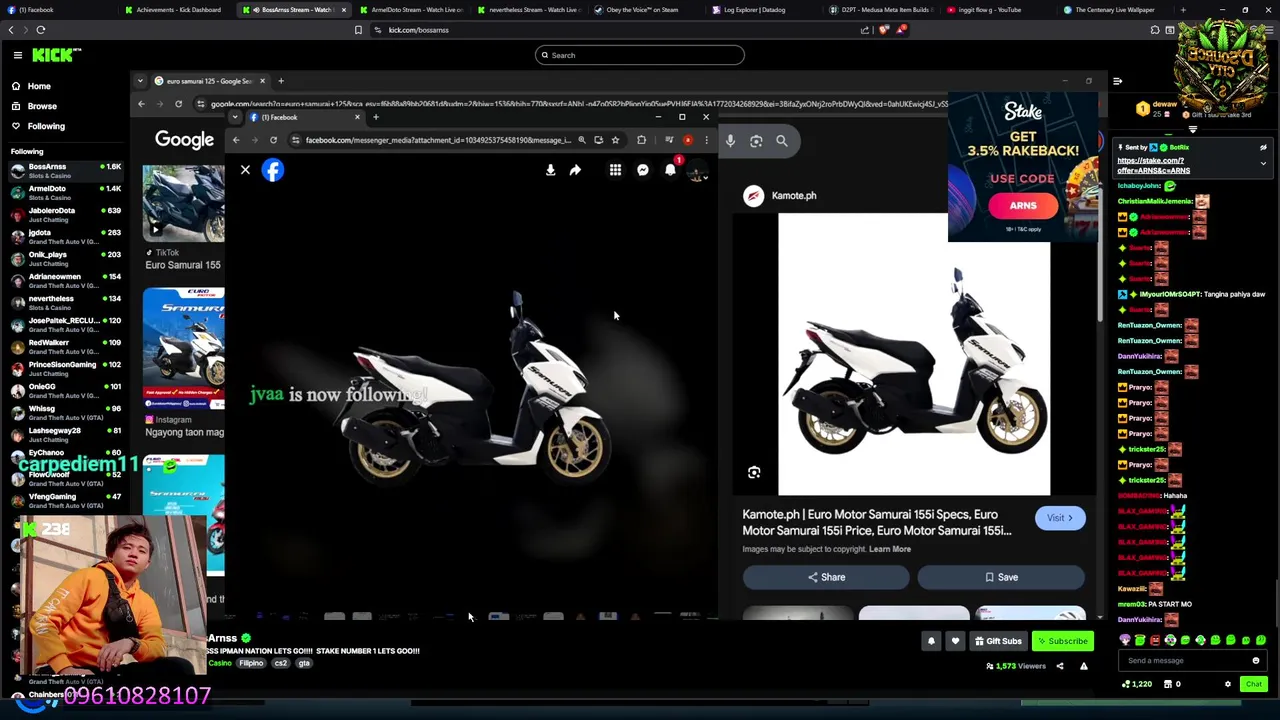Open chat settings gear
Viewport: 1280px width, 720px height.
tap(1228, 684)
